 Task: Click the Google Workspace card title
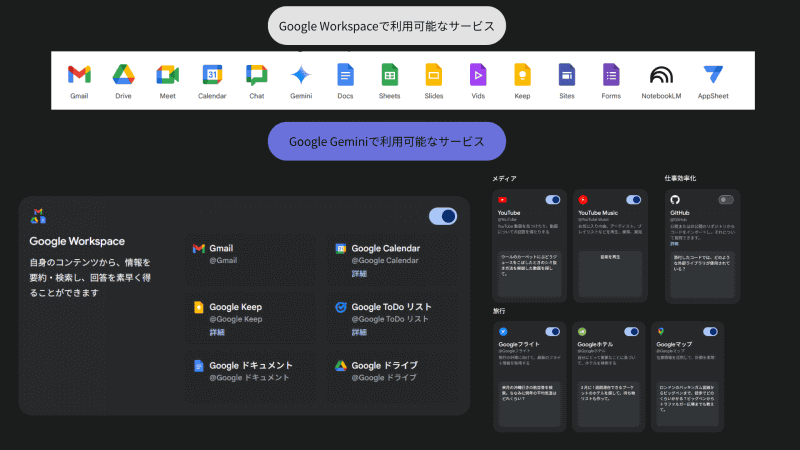[x=77, y=241]
